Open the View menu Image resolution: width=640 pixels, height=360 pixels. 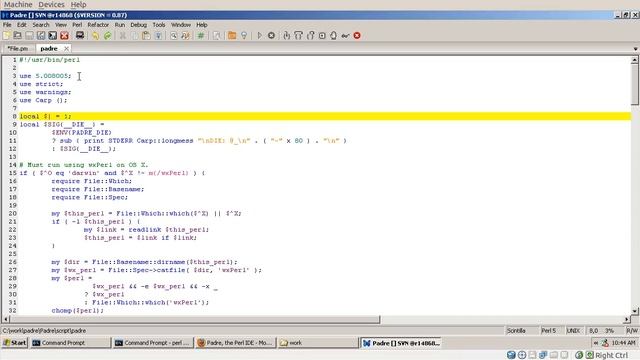pos(61,24)
